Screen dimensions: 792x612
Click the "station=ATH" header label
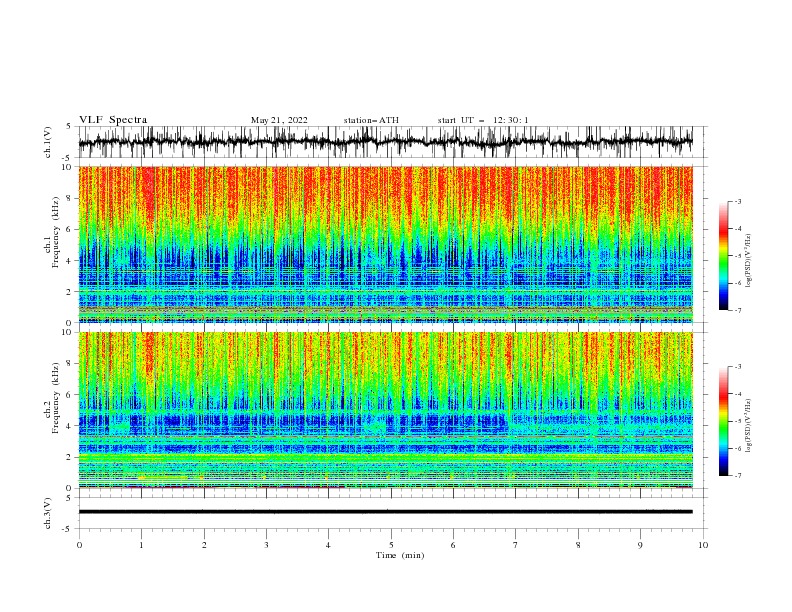371,120
